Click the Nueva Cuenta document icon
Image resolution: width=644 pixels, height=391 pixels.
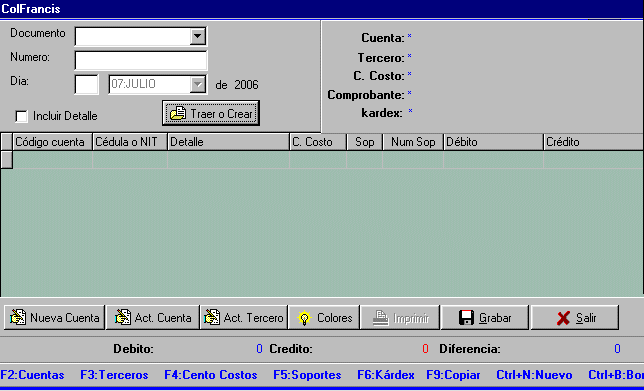point(18,317)
